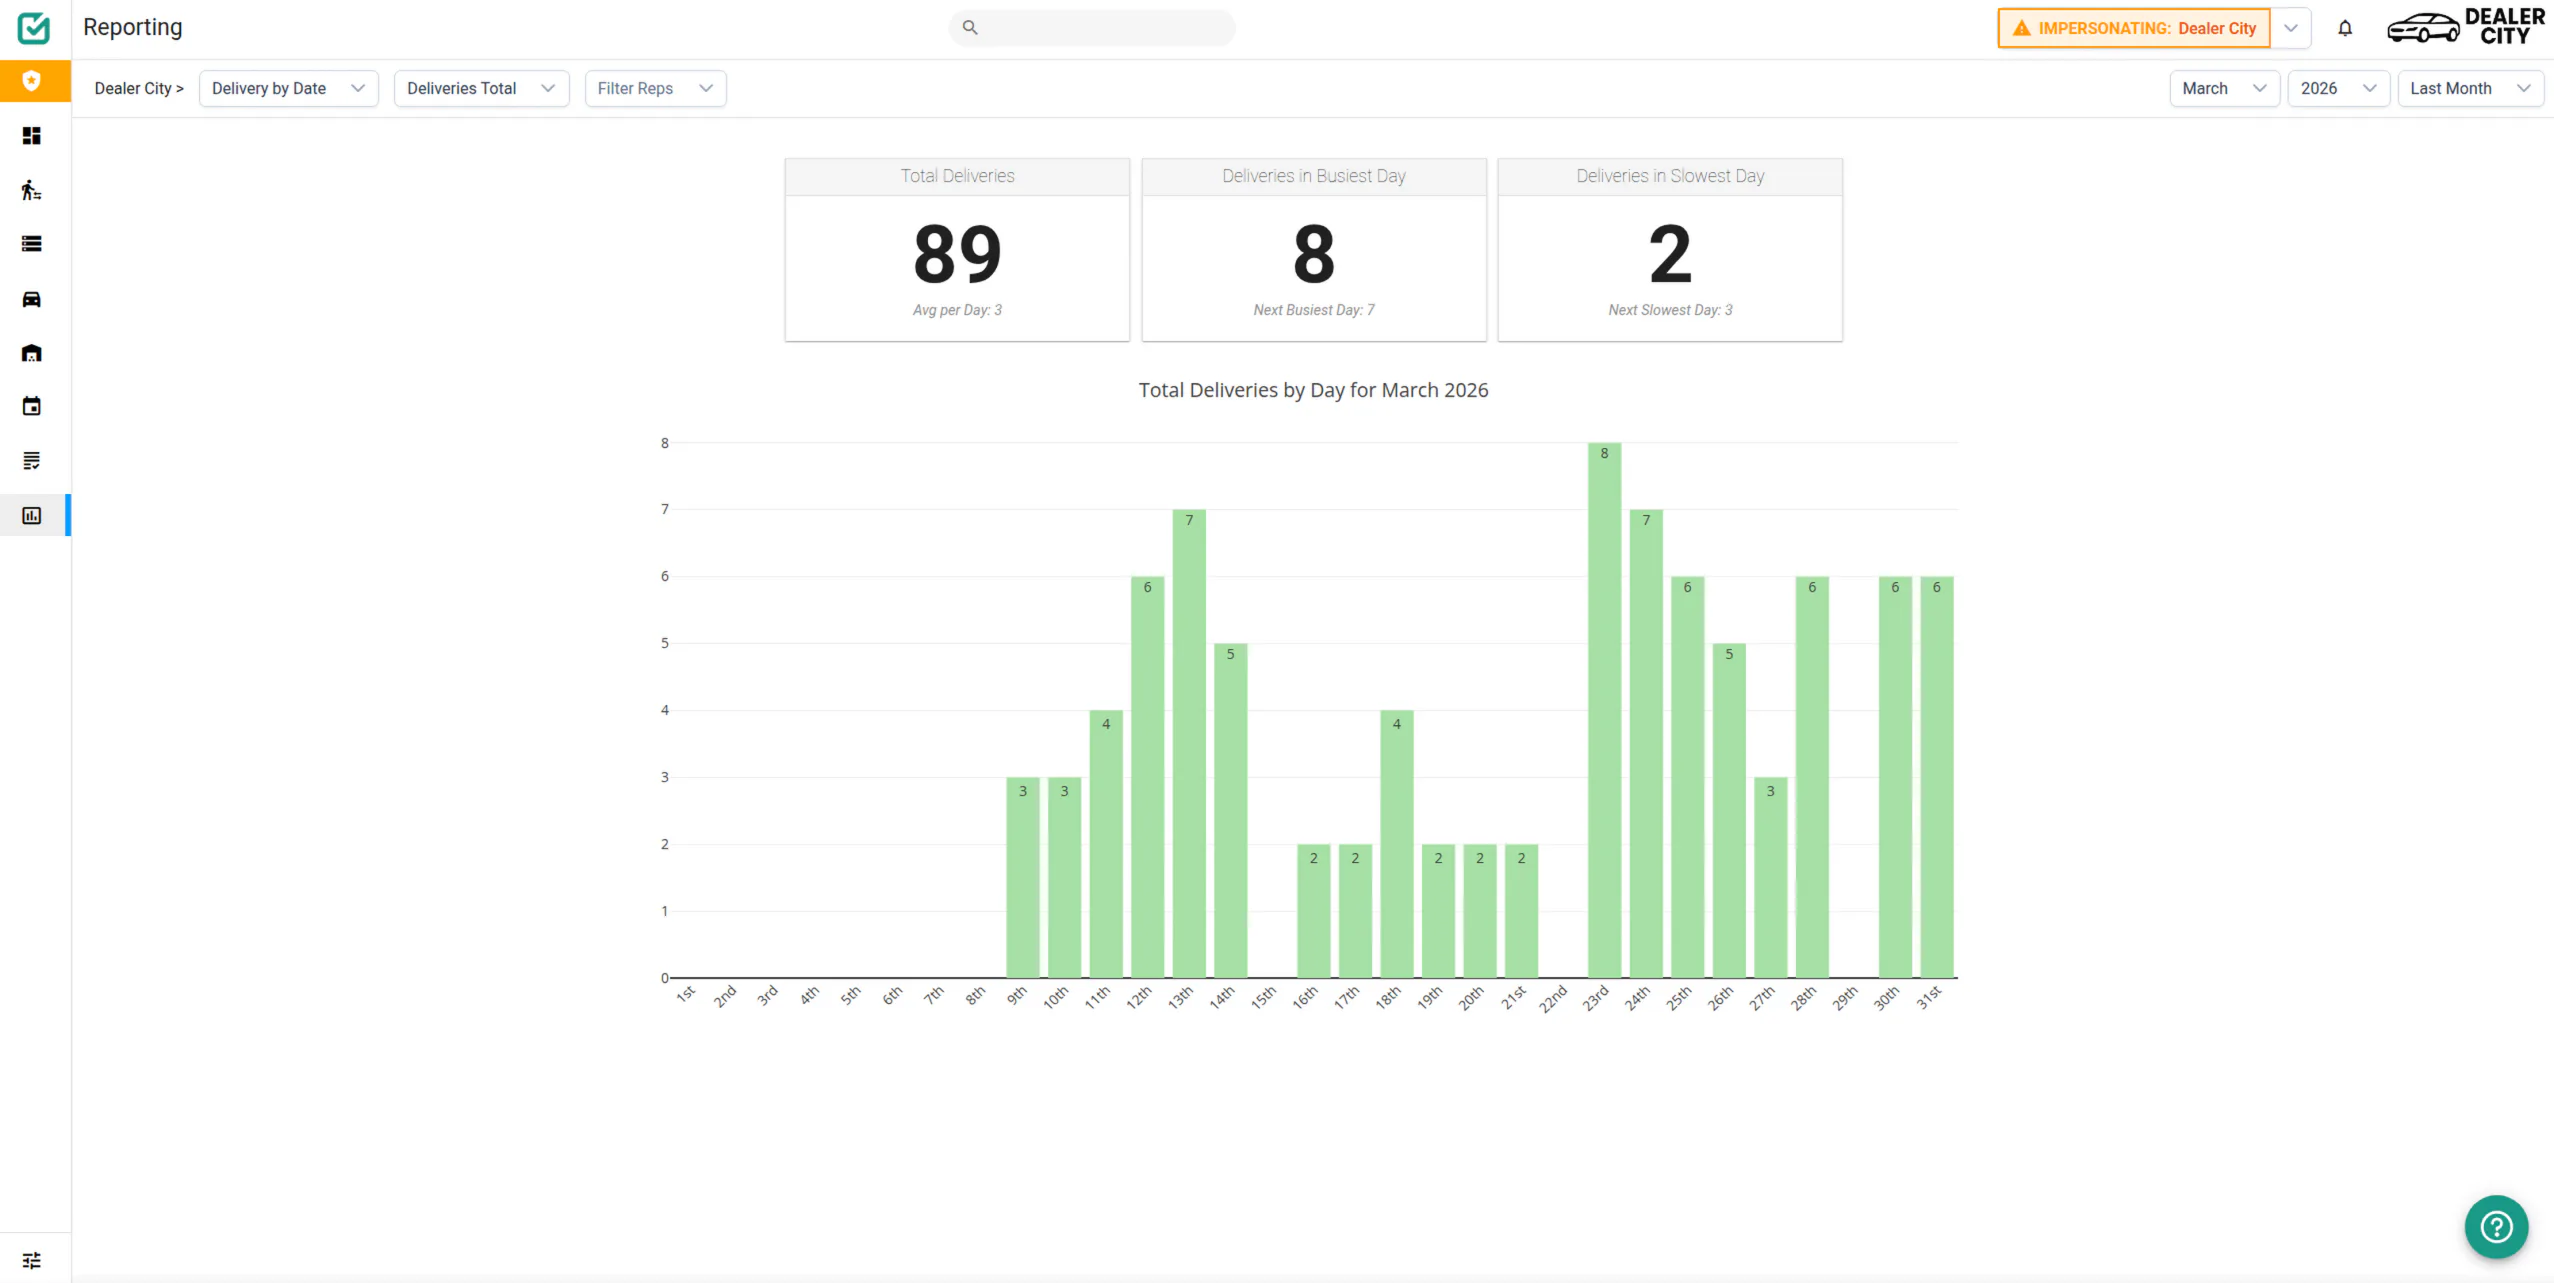The image size is (2554, 1283).
Task: Open the car inventory icon in sidebar
Action: (x=32, y=299)
